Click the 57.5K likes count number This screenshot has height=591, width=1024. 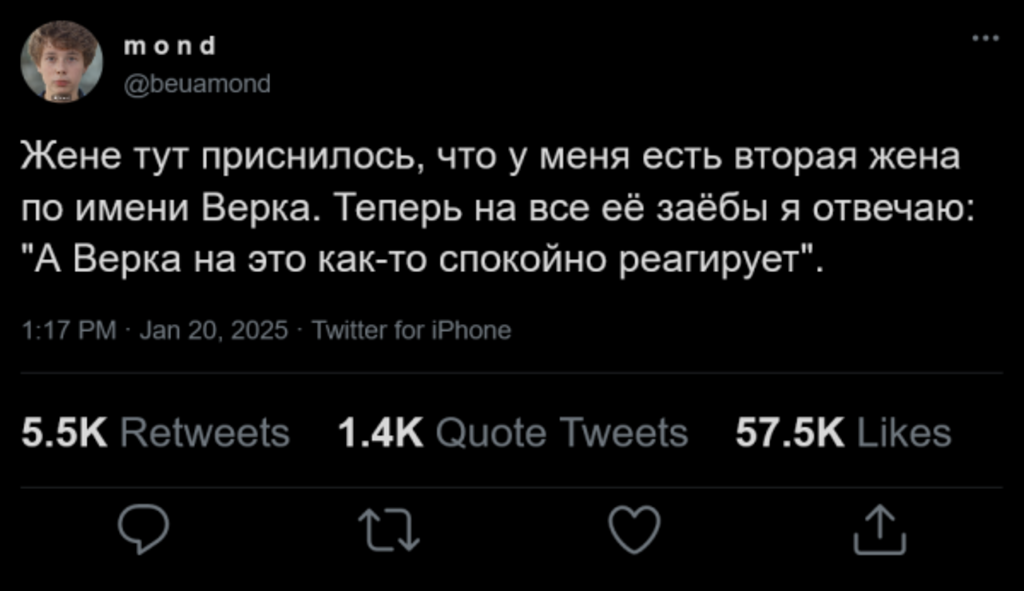point(790,433)
